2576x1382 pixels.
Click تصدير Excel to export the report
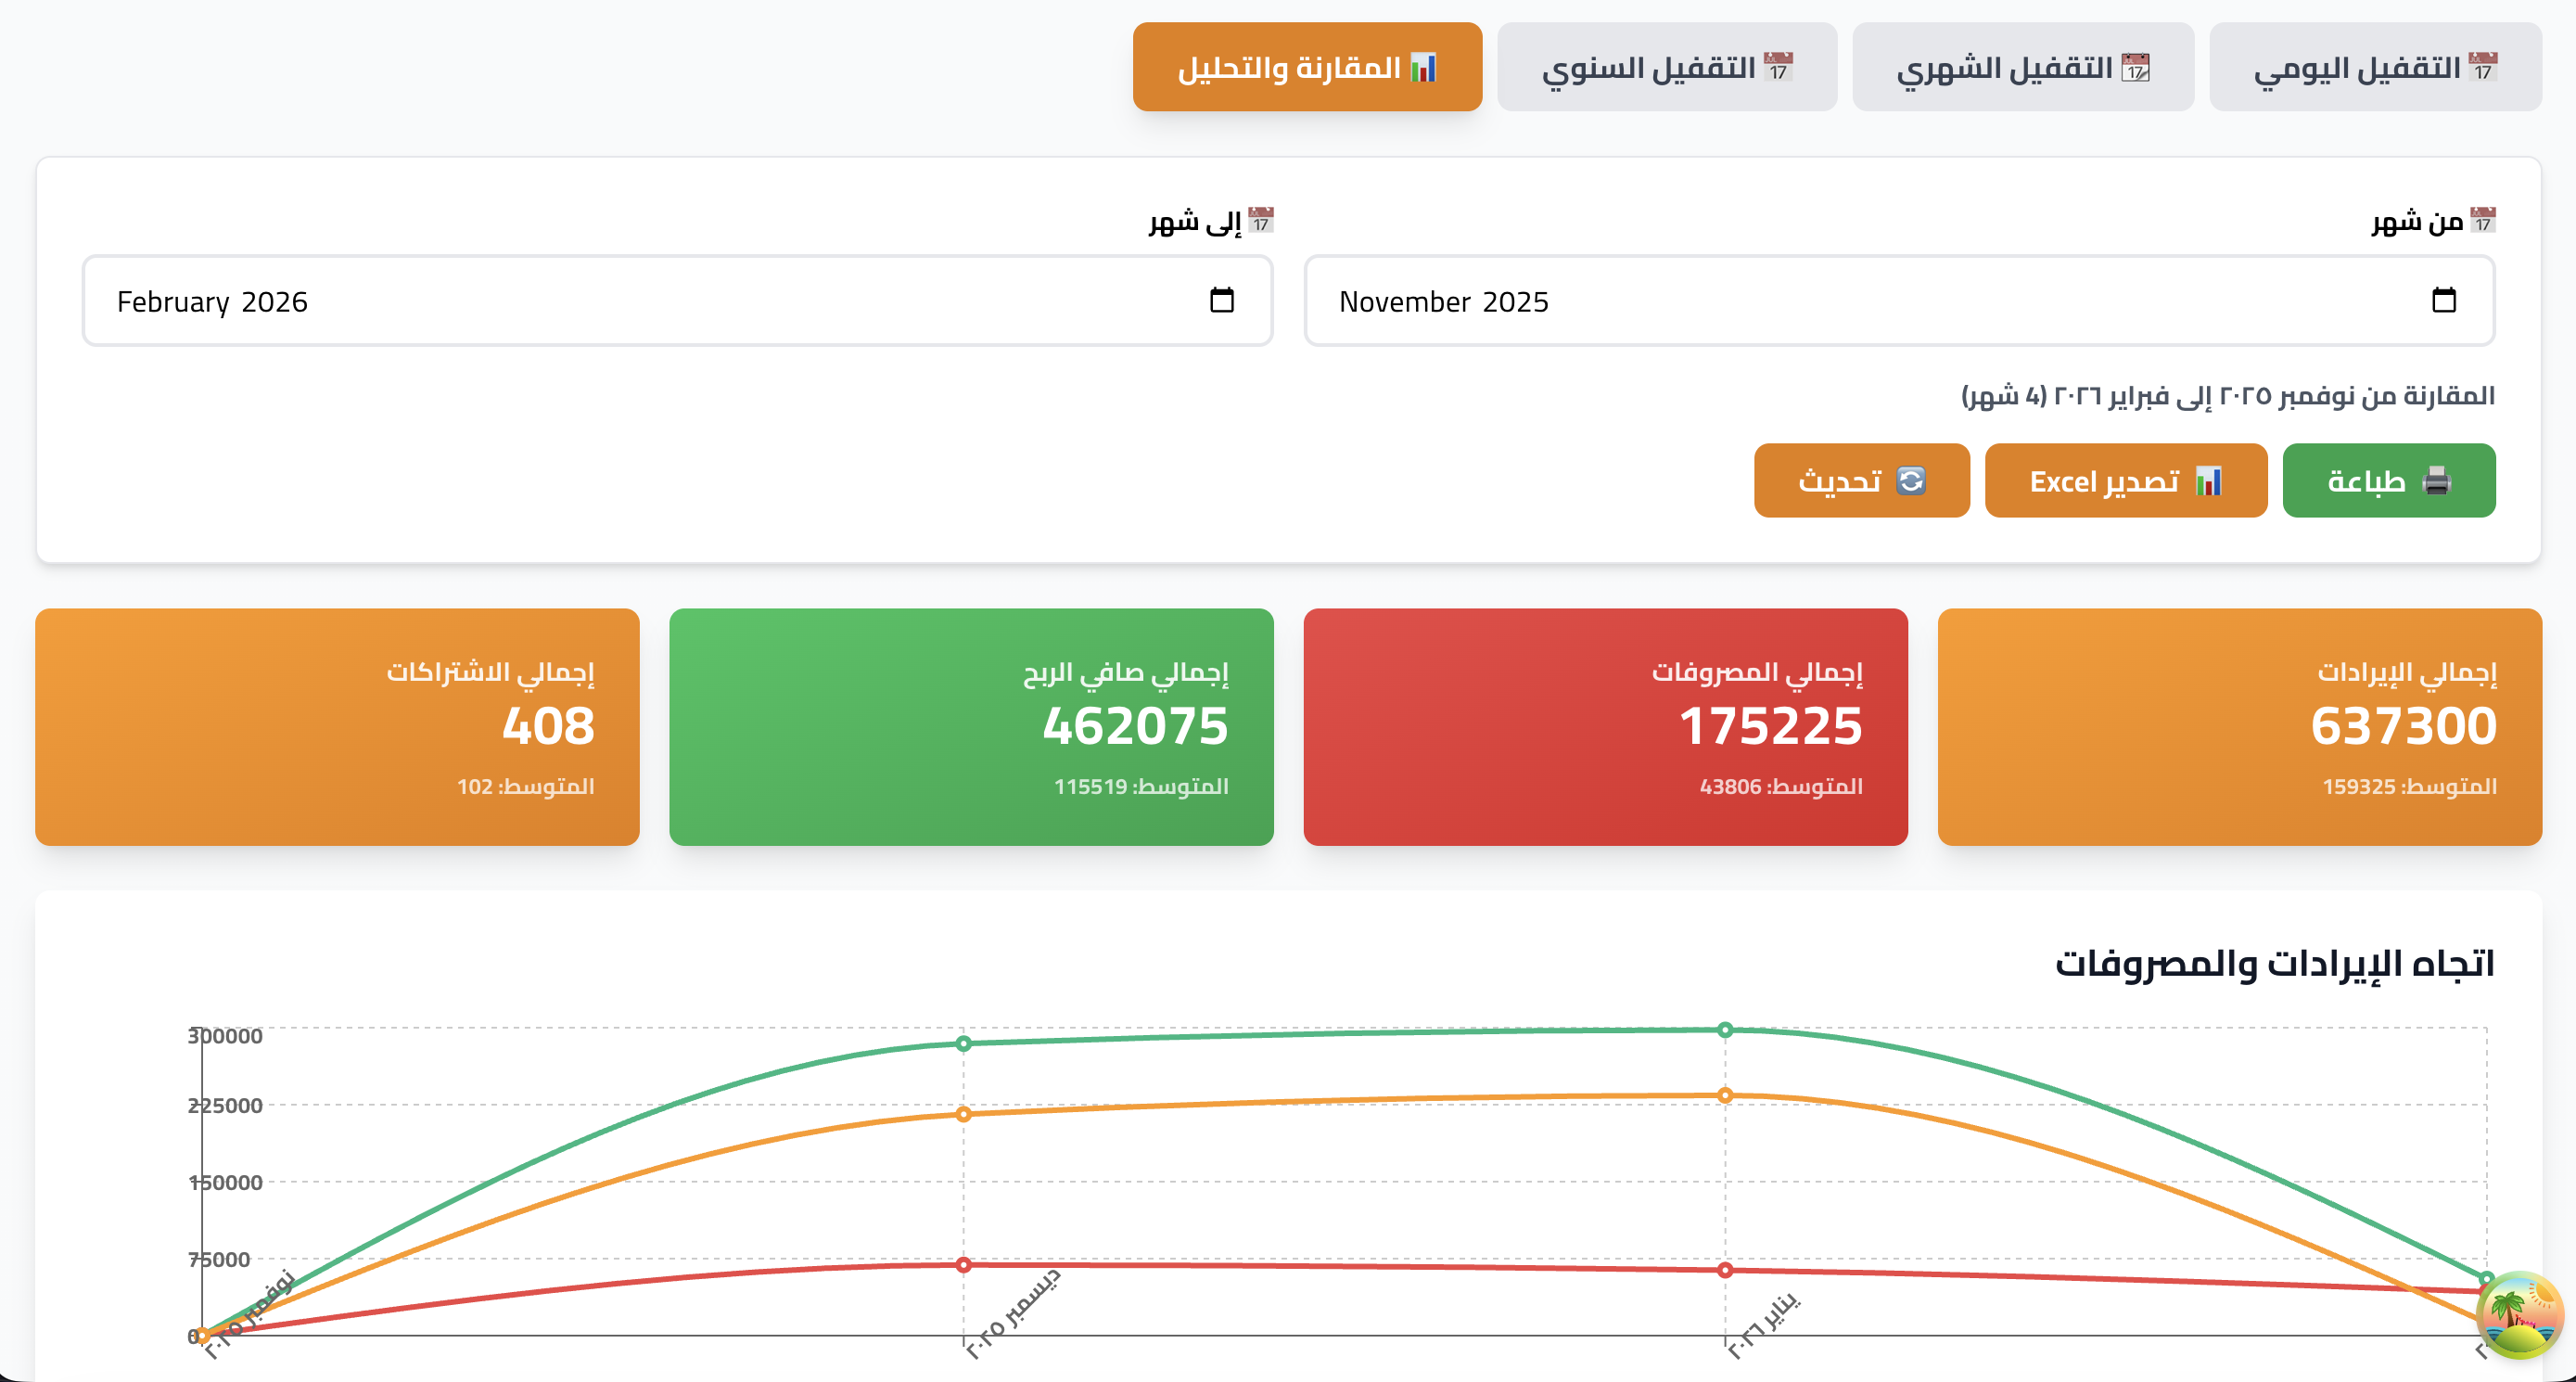(x=2125, y=481)
